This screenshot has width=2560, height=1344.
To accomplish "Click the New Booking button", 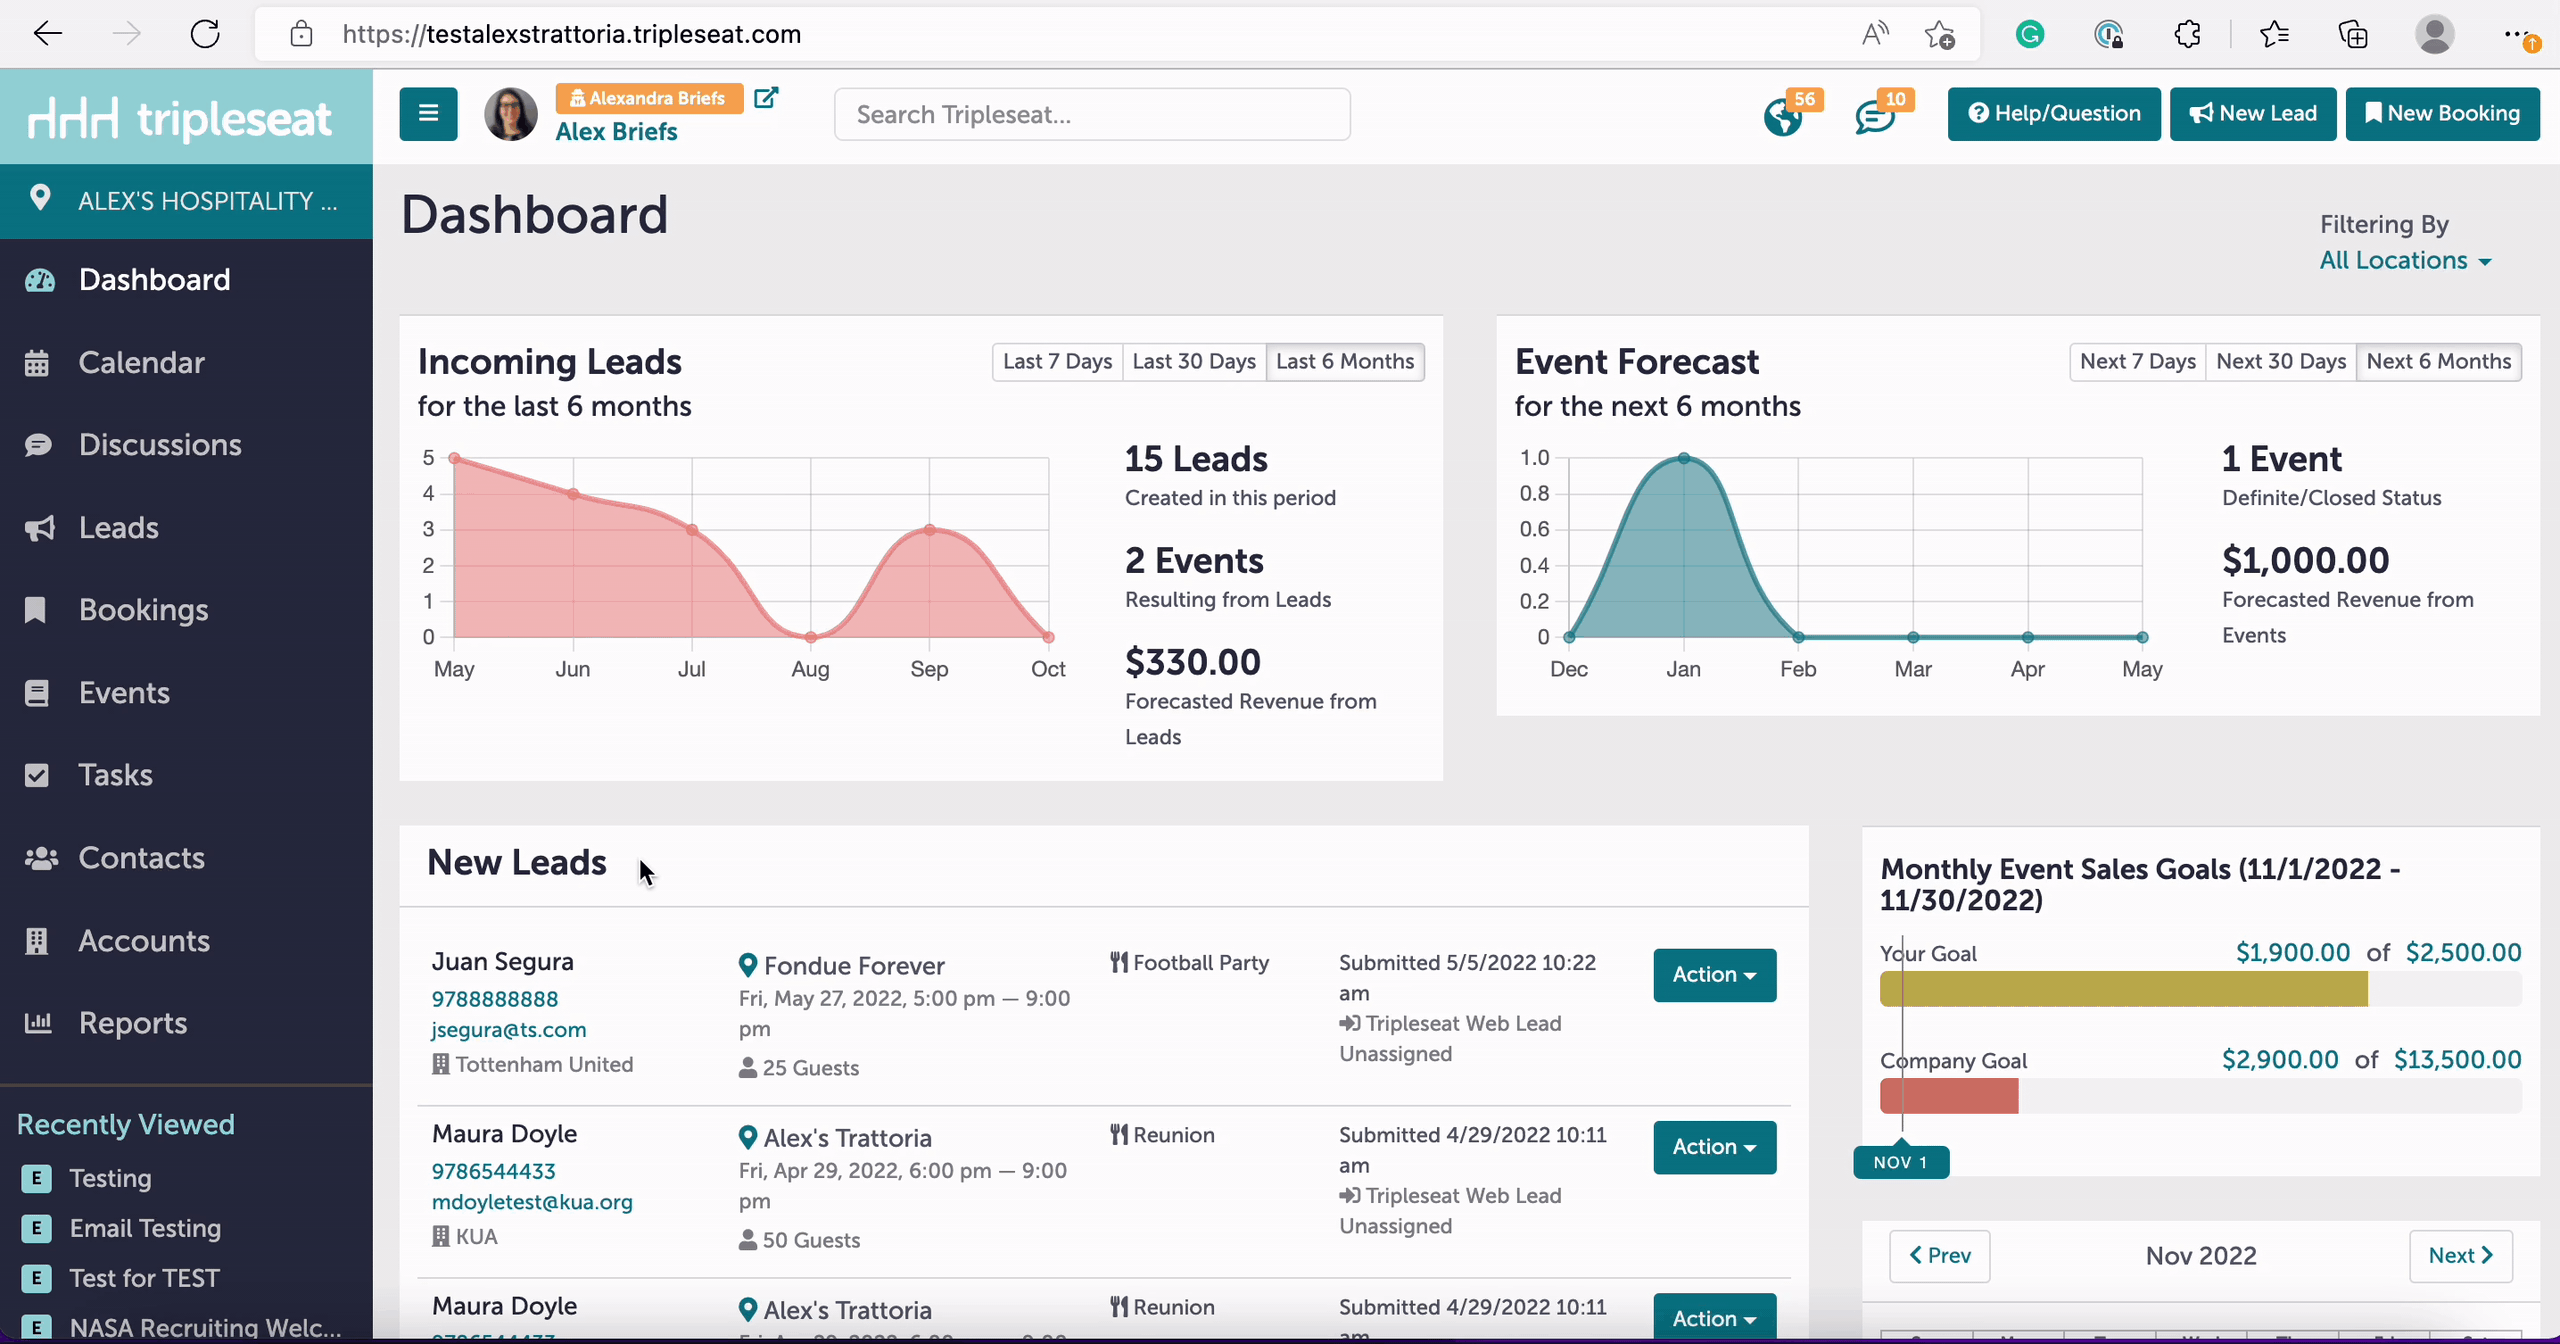I will (2442, 114).
